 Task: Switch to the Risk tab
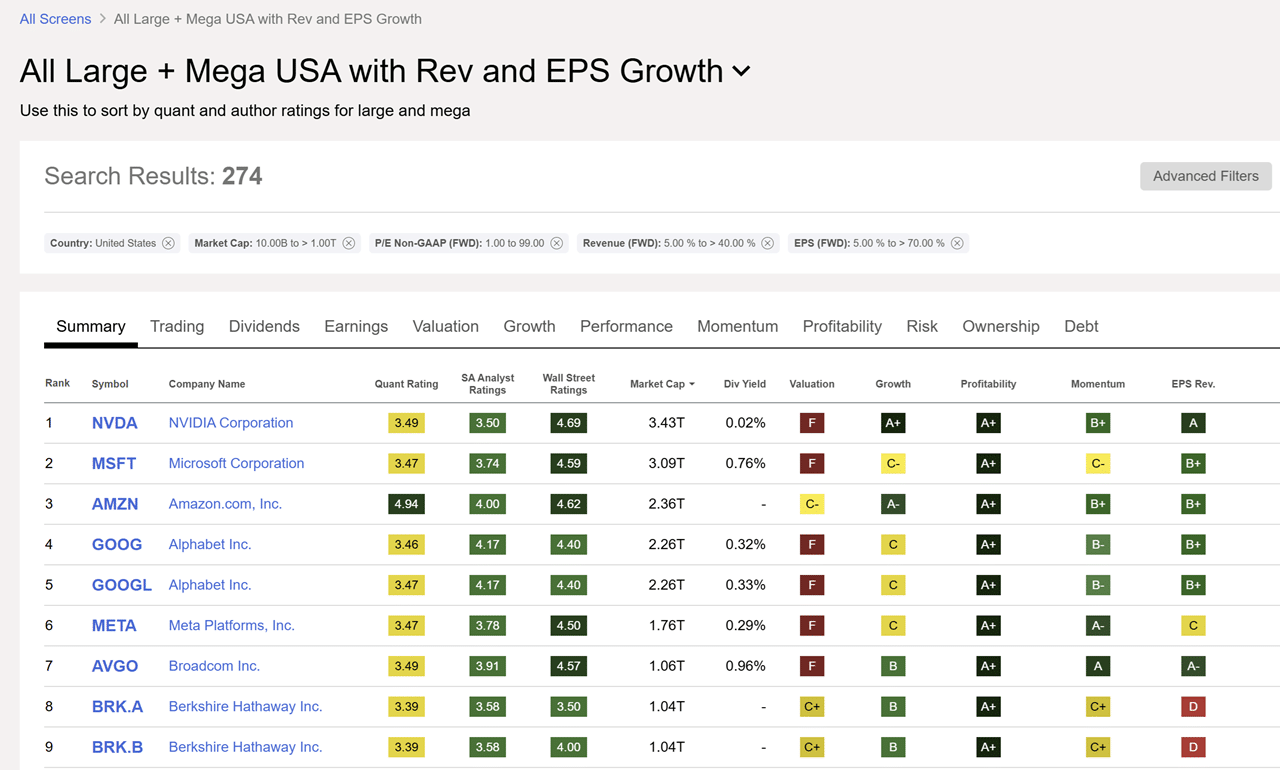click(922, 326)
